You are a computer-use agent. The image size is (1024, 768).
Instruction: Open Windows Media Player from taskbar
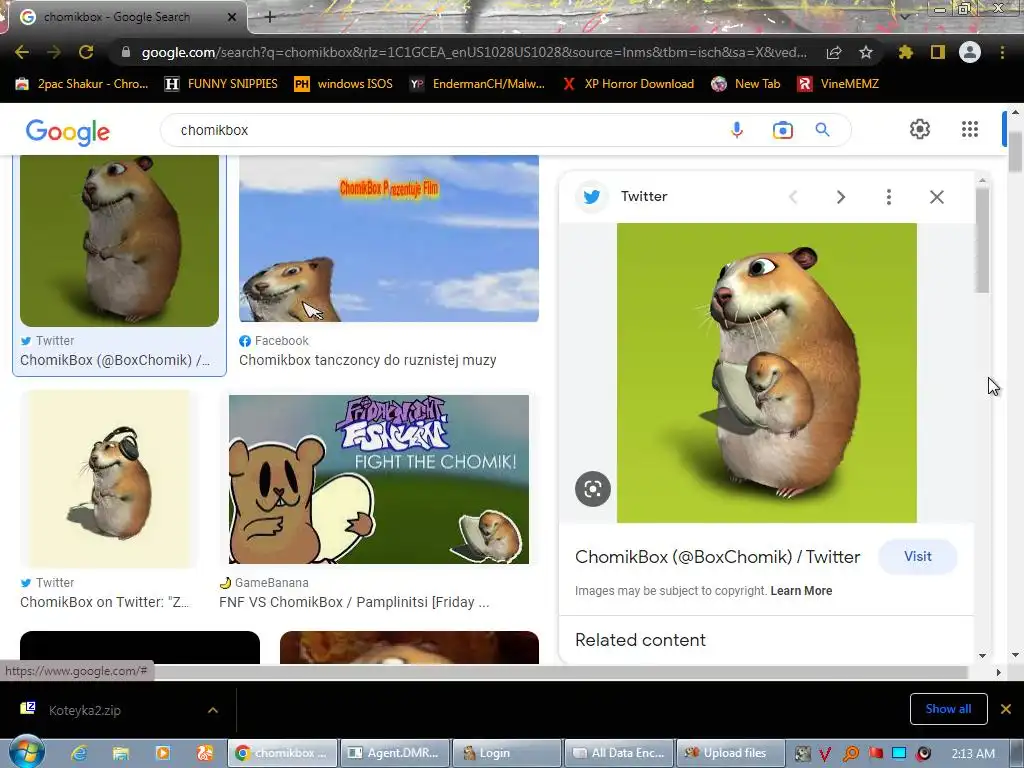(x=163, y=753)
